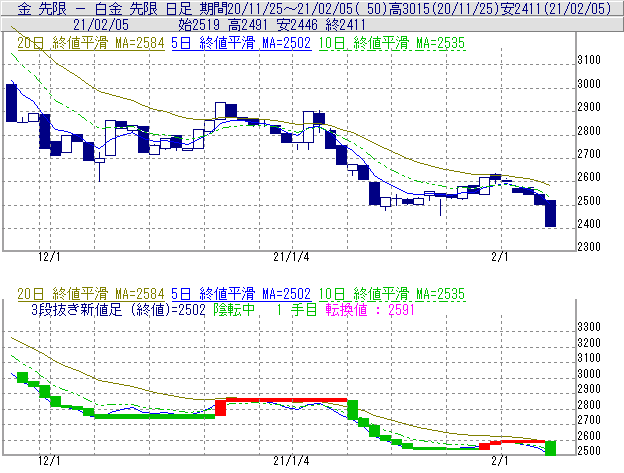The width and height of the screenshot is (624, 473).
Task: Select lower chart '20日 終値平滑 MA=2584' legend
Action: tap(91, 294)
